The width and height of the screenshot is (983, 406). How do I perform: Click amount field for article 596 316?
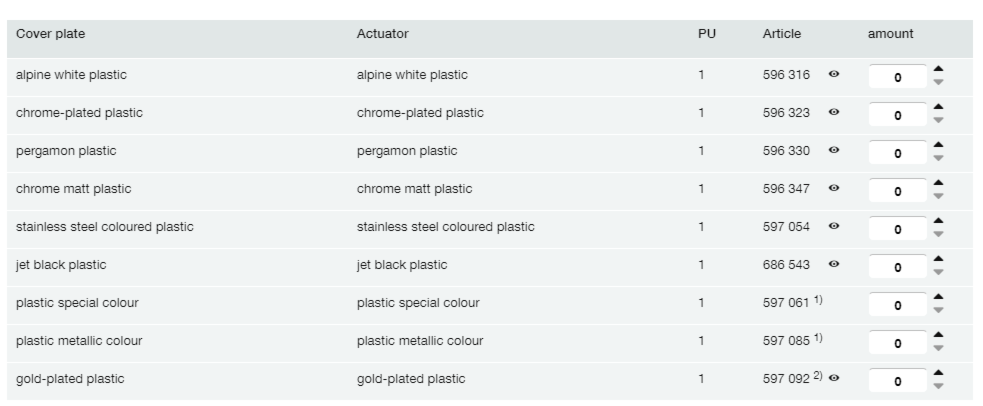(897, 77)
